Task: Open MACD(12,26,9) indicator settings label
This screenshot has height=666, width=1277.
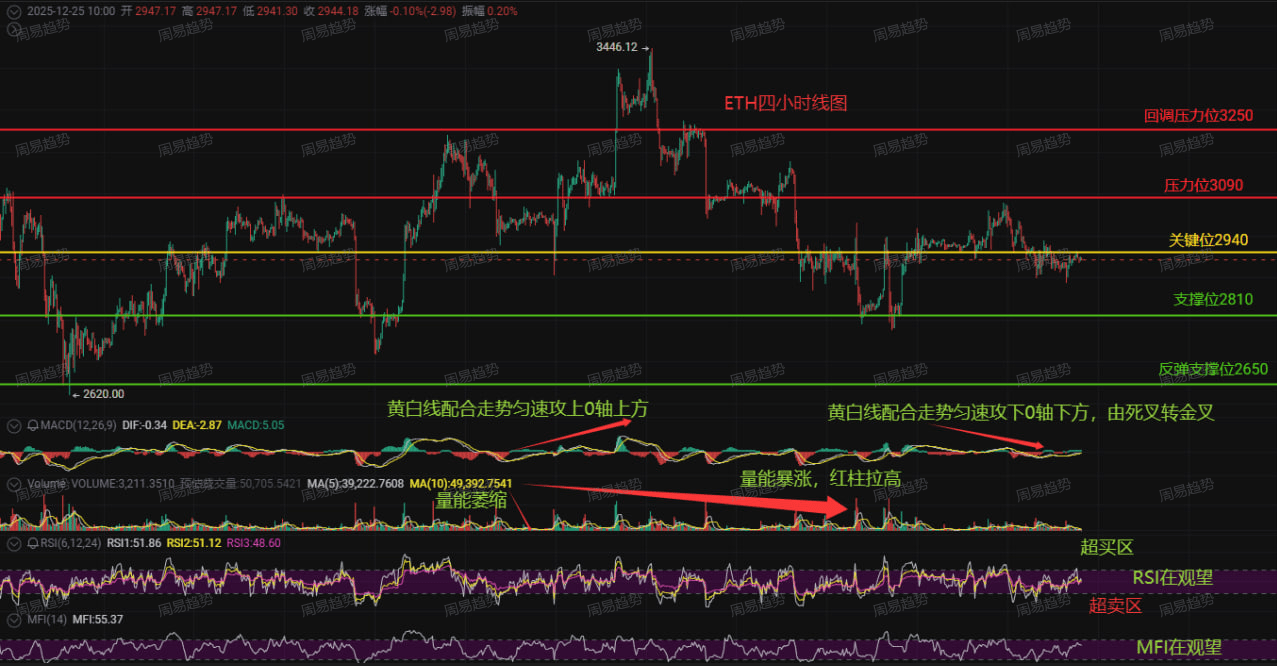Action: pyautogui.click(x=77, y=425)
